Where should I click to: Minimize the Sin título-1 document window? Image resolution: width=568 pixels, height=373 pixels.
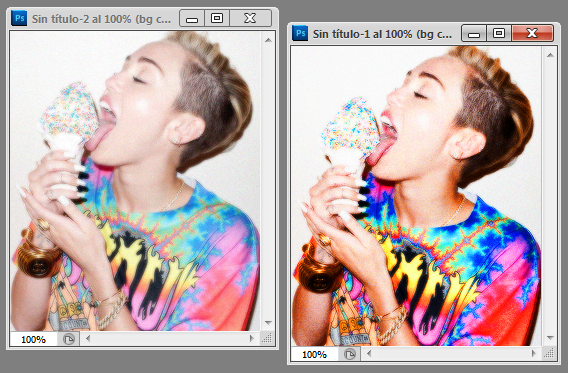(474, 33)
